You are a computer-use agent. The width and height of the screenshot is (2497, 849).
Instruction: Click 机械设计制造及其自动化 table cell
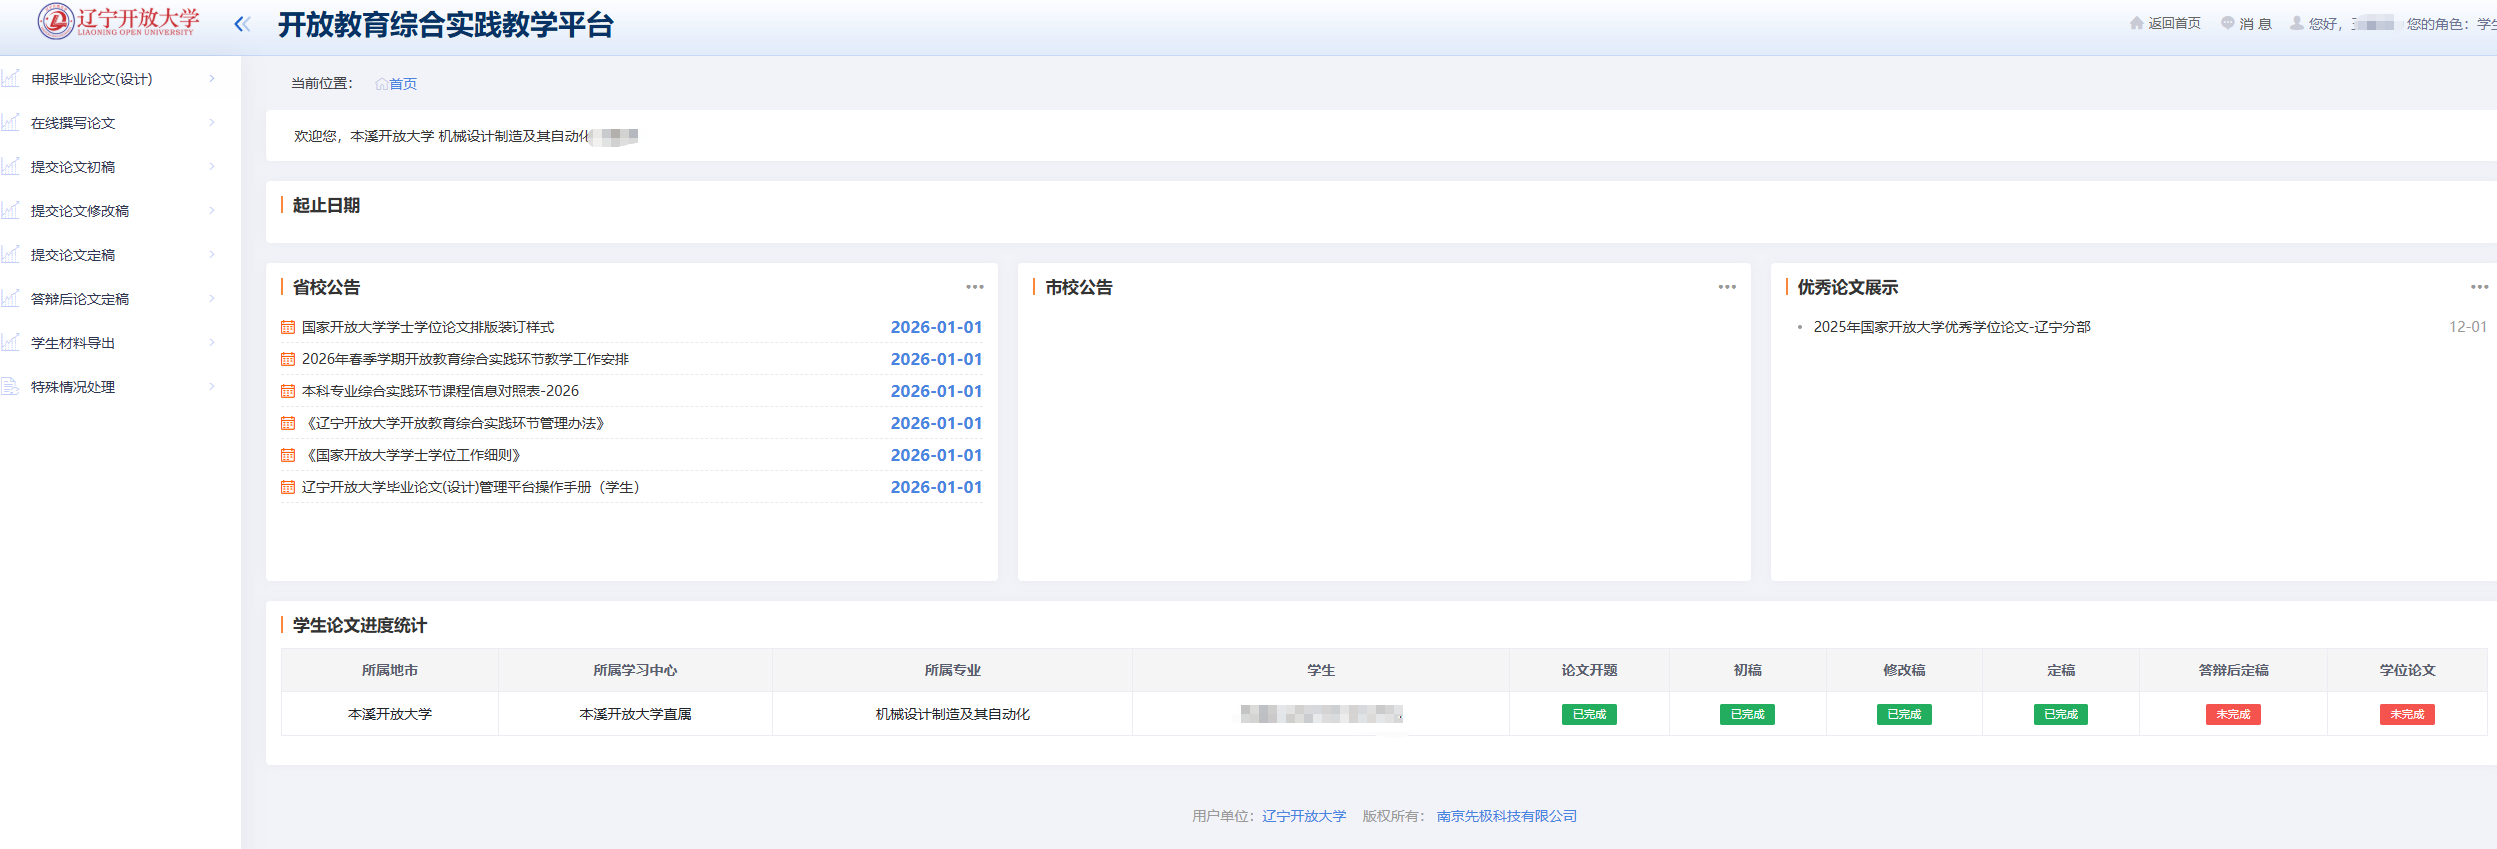(x=952, y=714)
